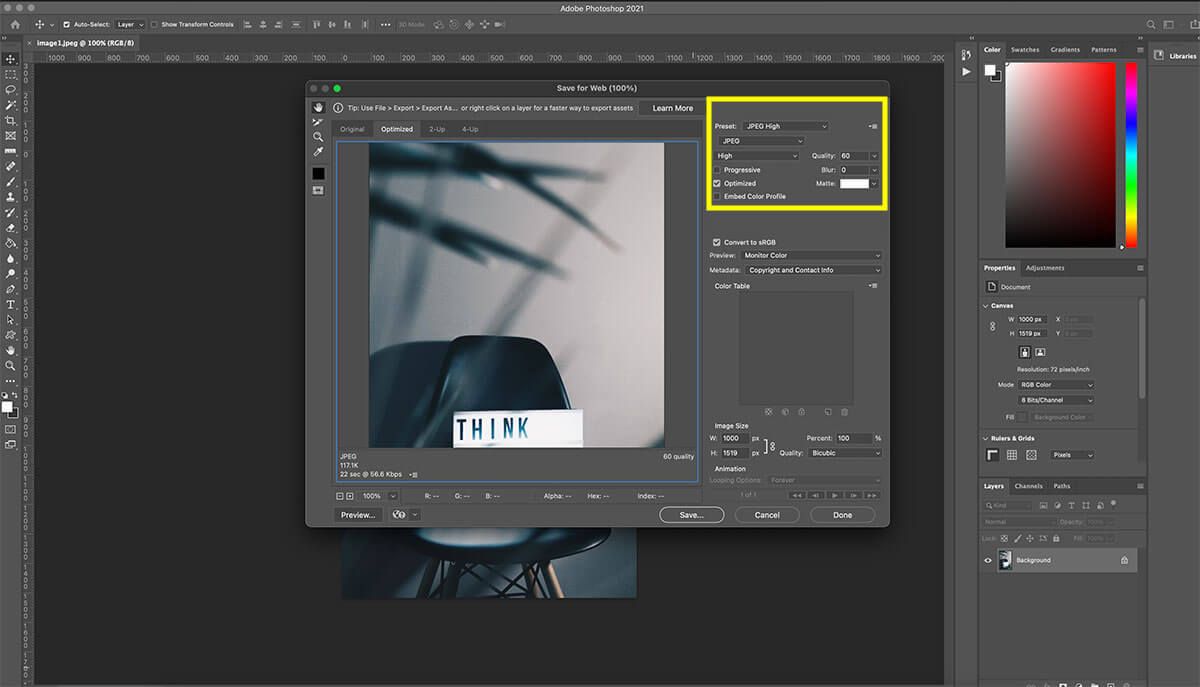Click the Quality value field showing 60
The height and width of the screenshot is (687, 1200).
(x=854, y=156)
